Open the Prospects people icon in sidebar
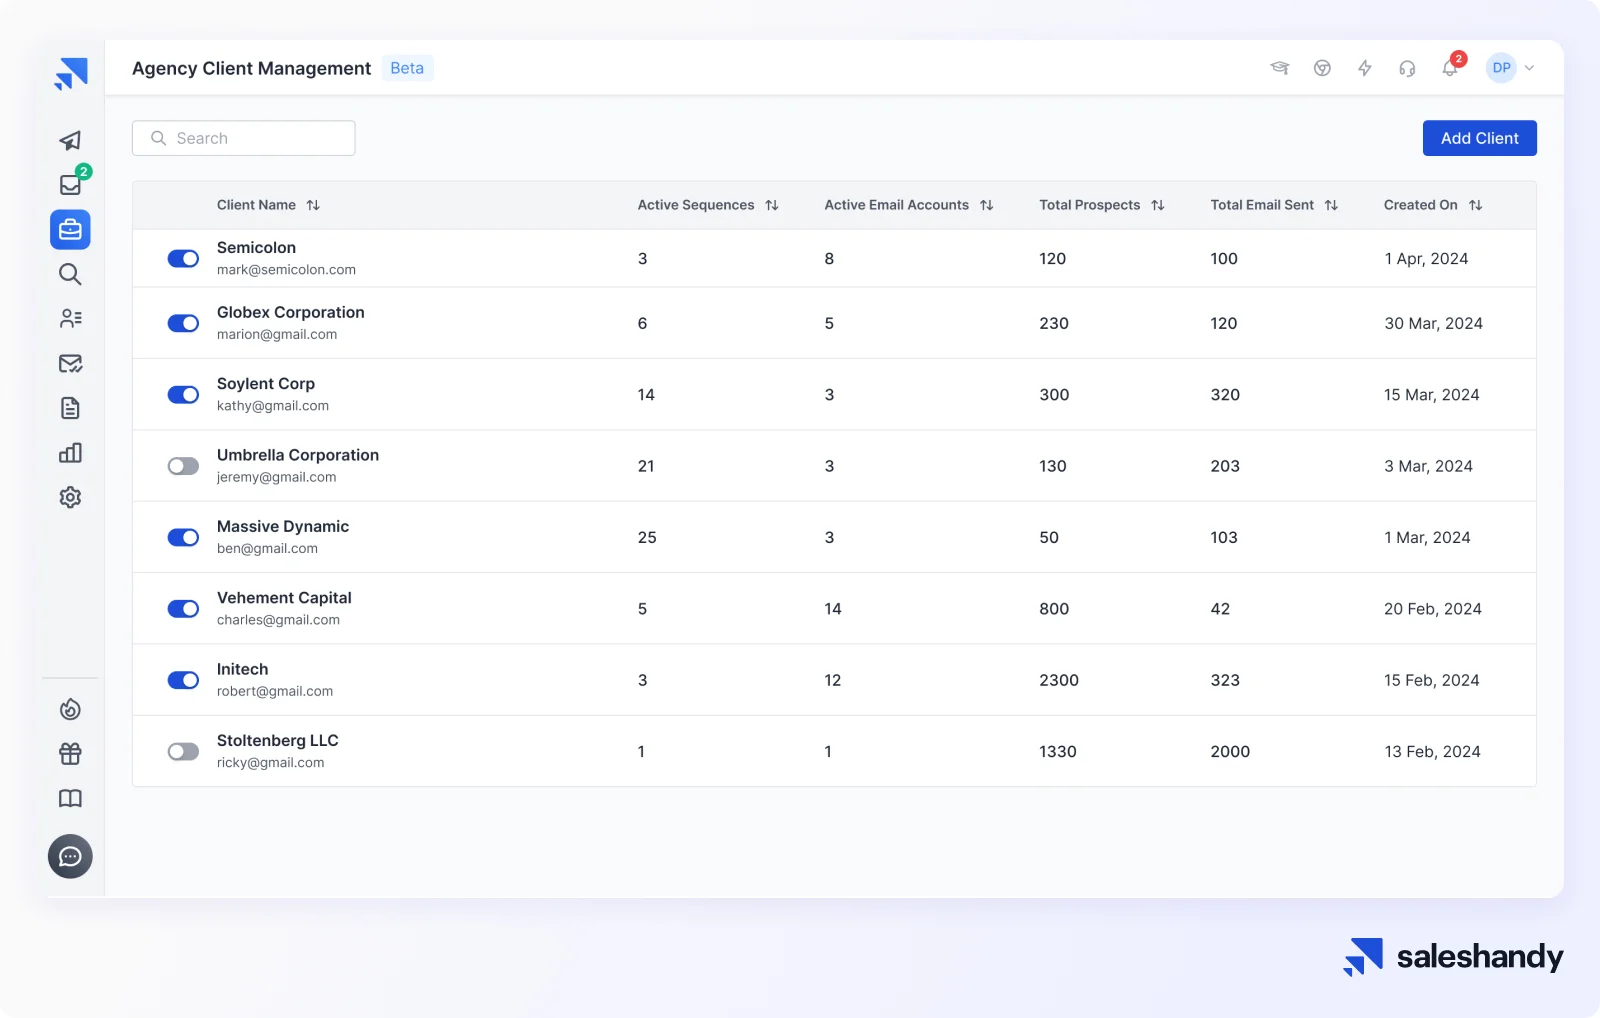 point(70,318)
